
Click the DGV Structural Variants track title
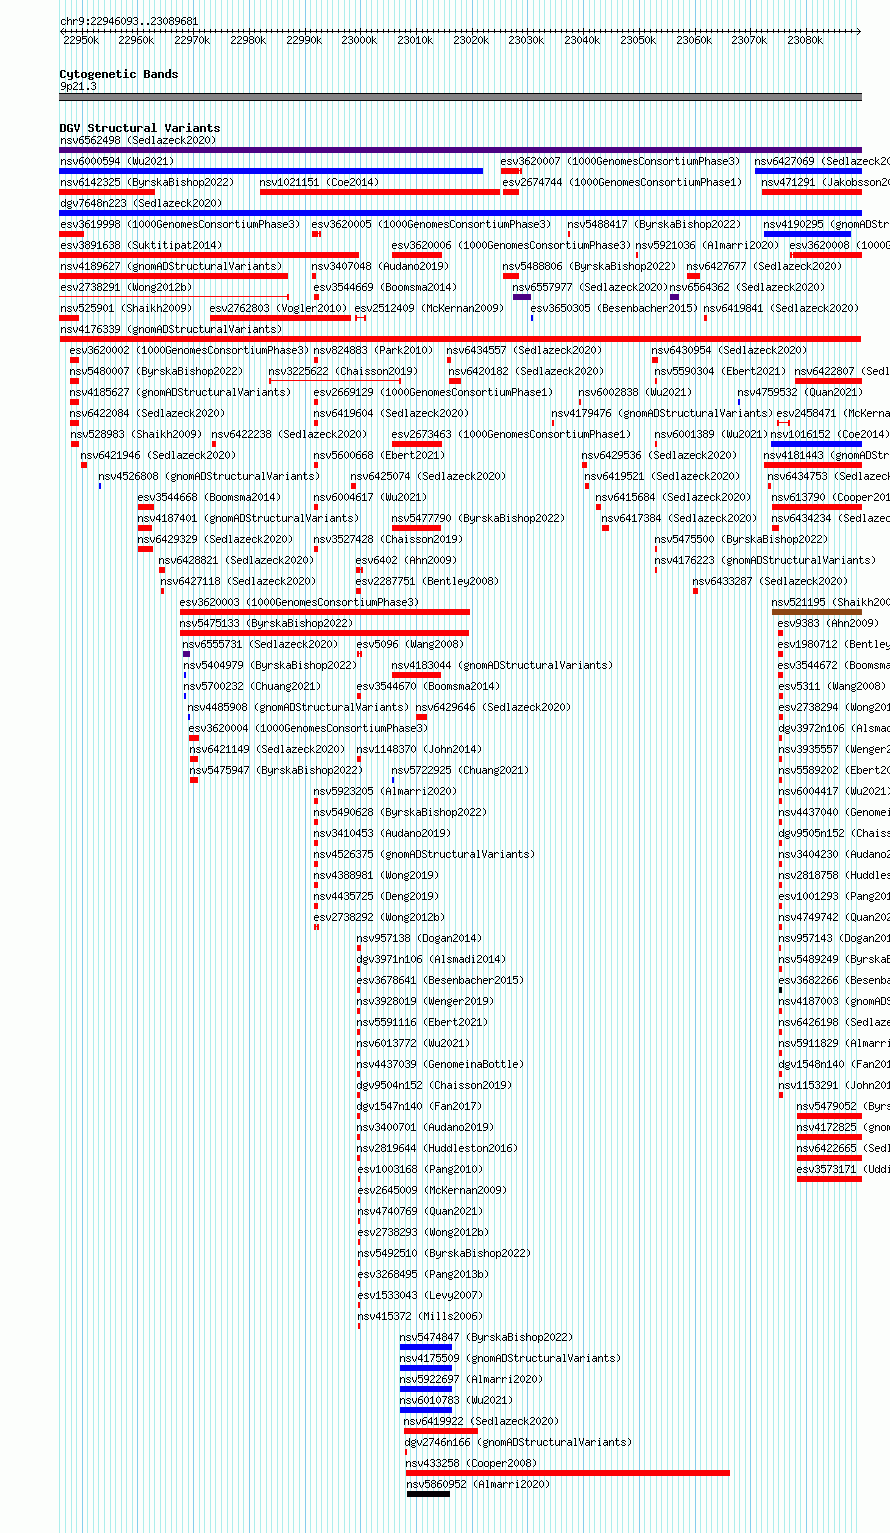pyautogui.click(x=139, y=128)
